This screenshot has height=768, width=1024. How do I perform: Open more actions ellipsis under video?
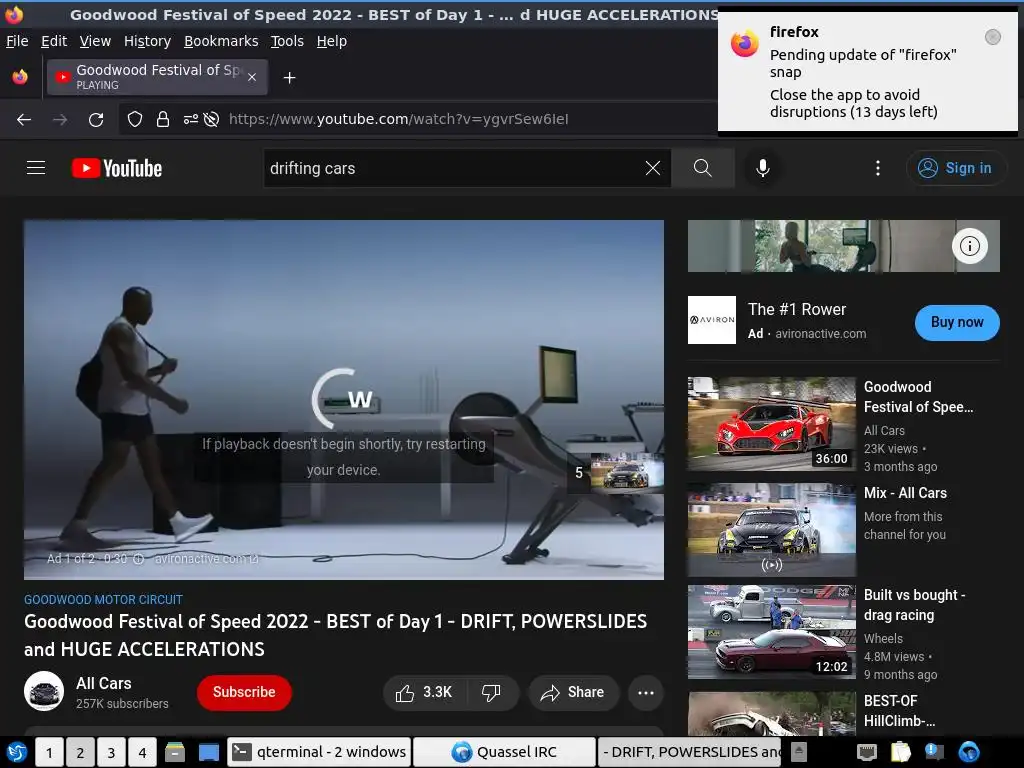pyautogui.click(x=646, y=692)
